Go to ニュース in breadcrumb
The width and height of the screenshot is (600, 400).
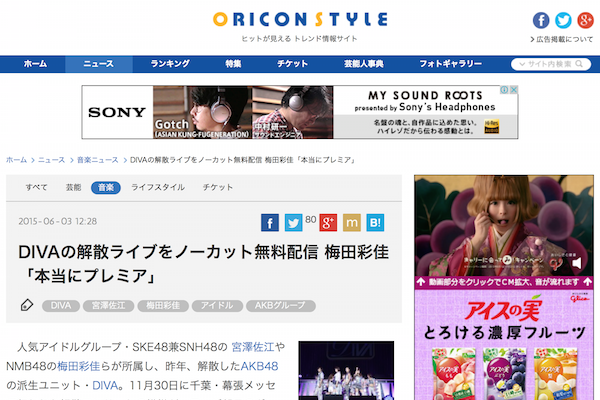[51, 160]
